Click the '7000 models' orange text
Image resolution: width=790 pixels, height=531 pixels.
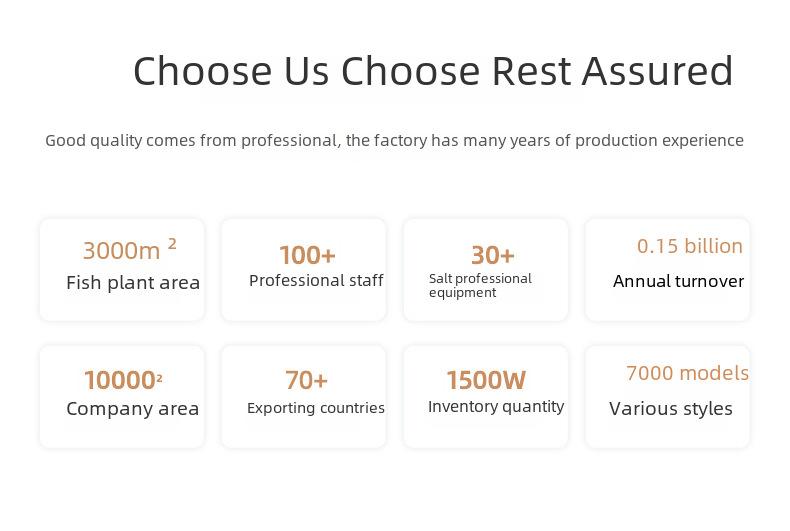(x=687, y=373)
